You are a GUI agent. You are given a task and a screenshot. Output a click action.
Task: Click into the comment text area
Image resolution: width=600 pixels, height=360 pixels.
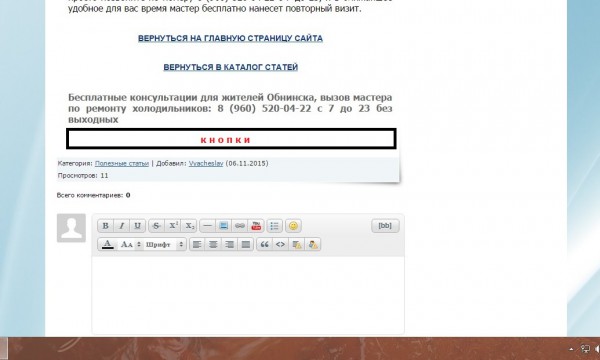click(x=248, y=295)
